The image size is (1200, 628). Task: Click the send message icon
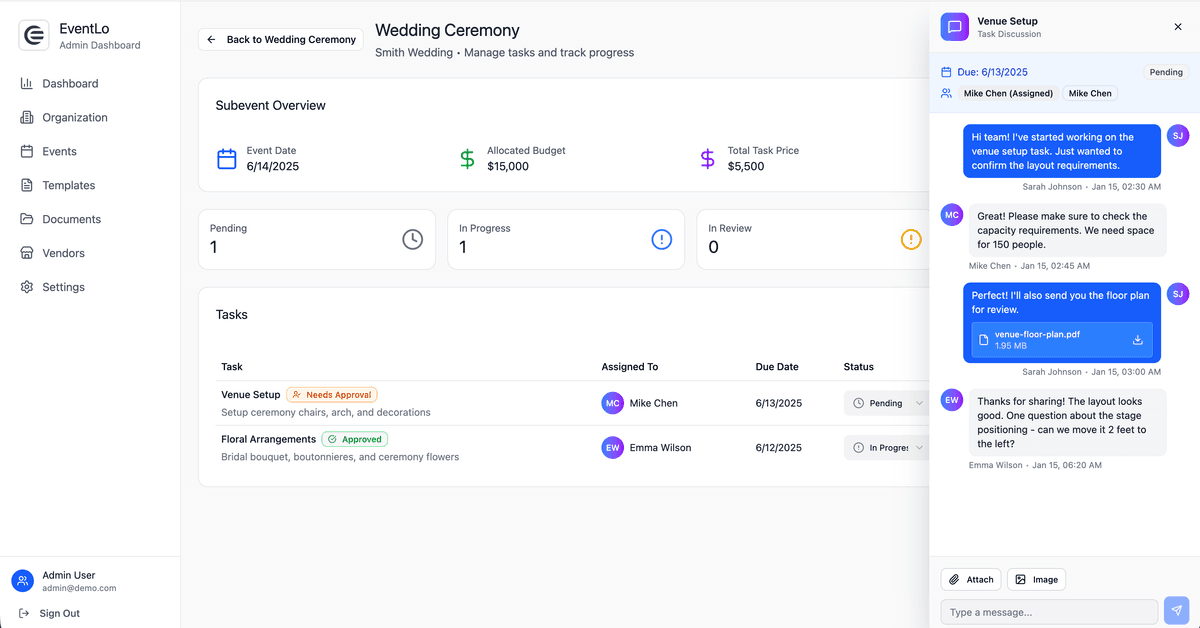1176,611
